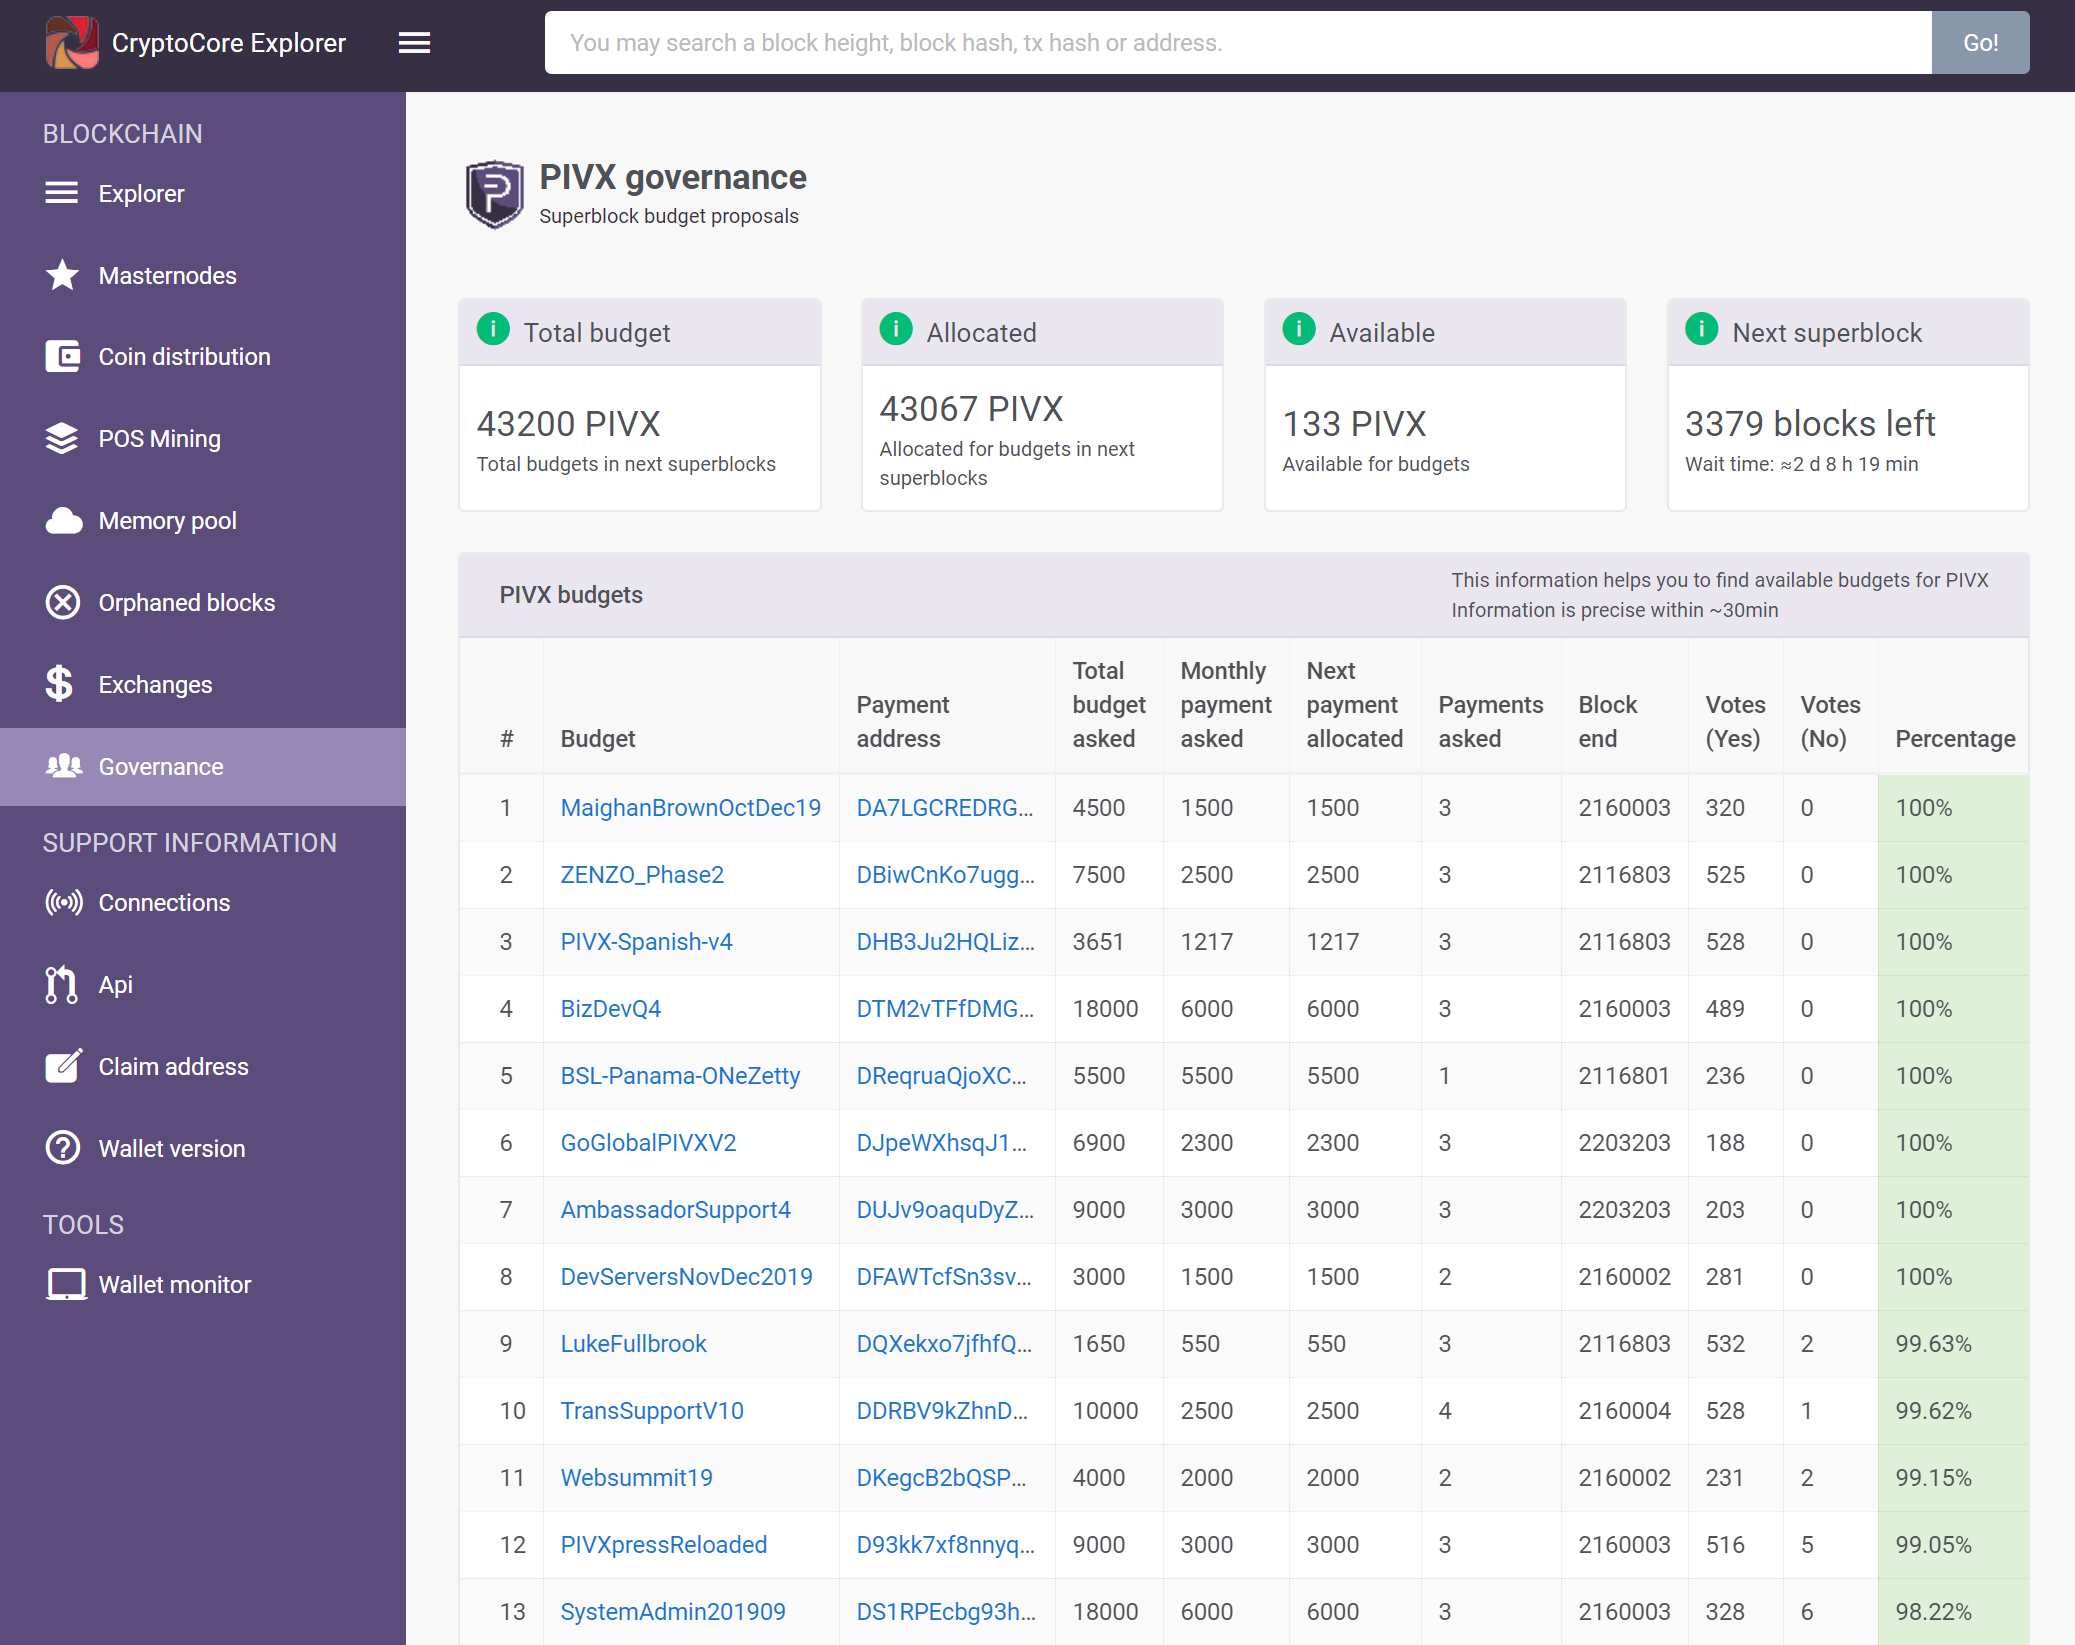The width and height of the screenshot is (2075, 1645).
Task: Select the Governance sidebar item
Action: pos(203,767)
